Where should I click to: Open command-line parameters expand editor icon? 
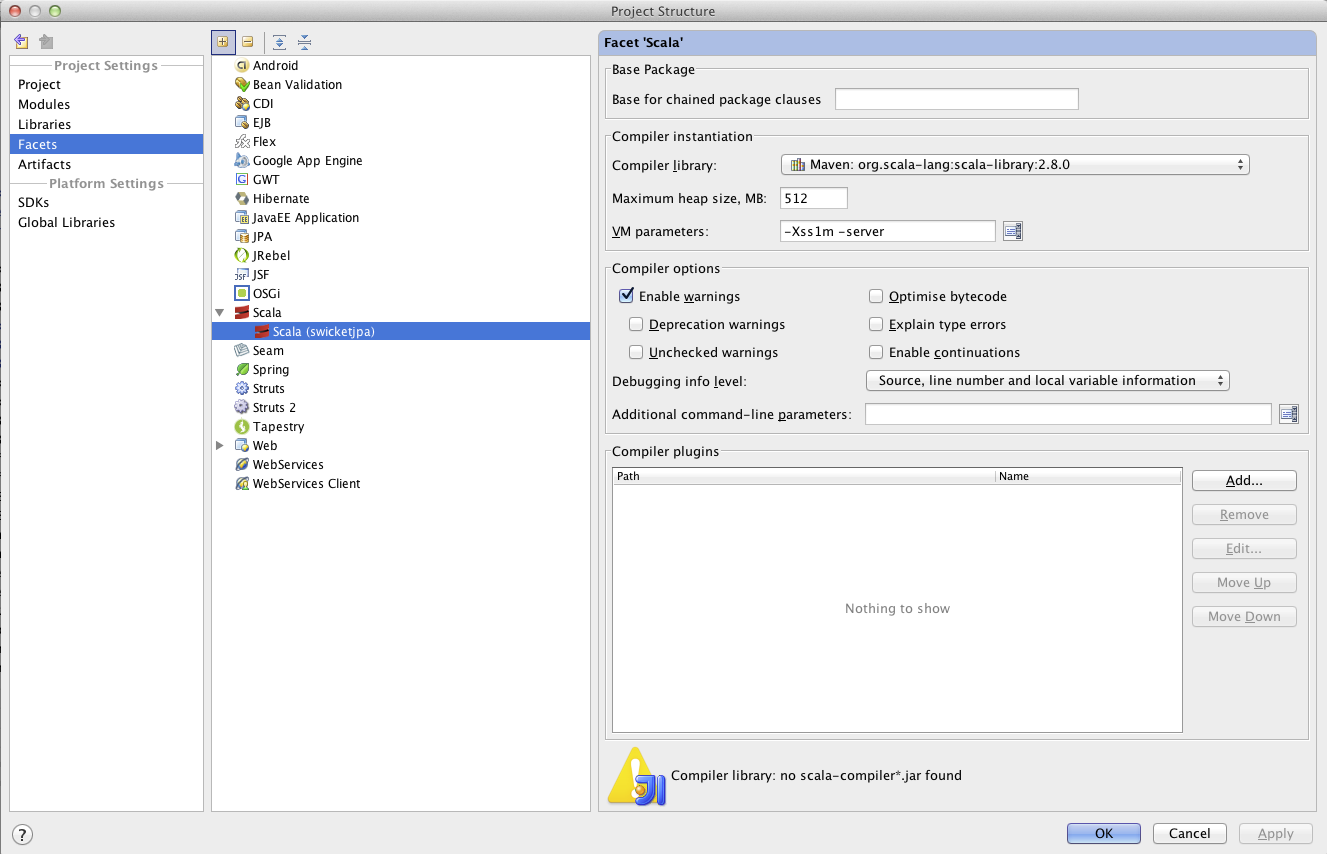1289,414
